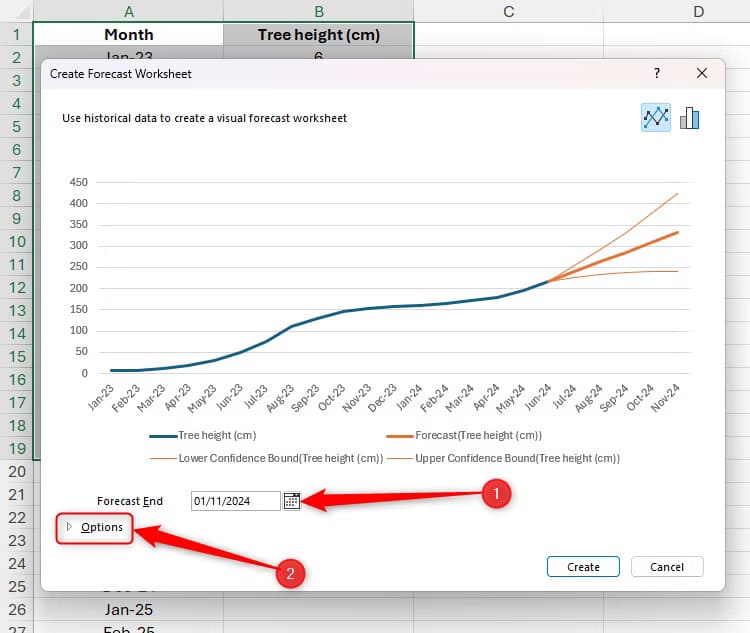Select column C header
Screen dimensions: 750x633
tap(508, 11)
